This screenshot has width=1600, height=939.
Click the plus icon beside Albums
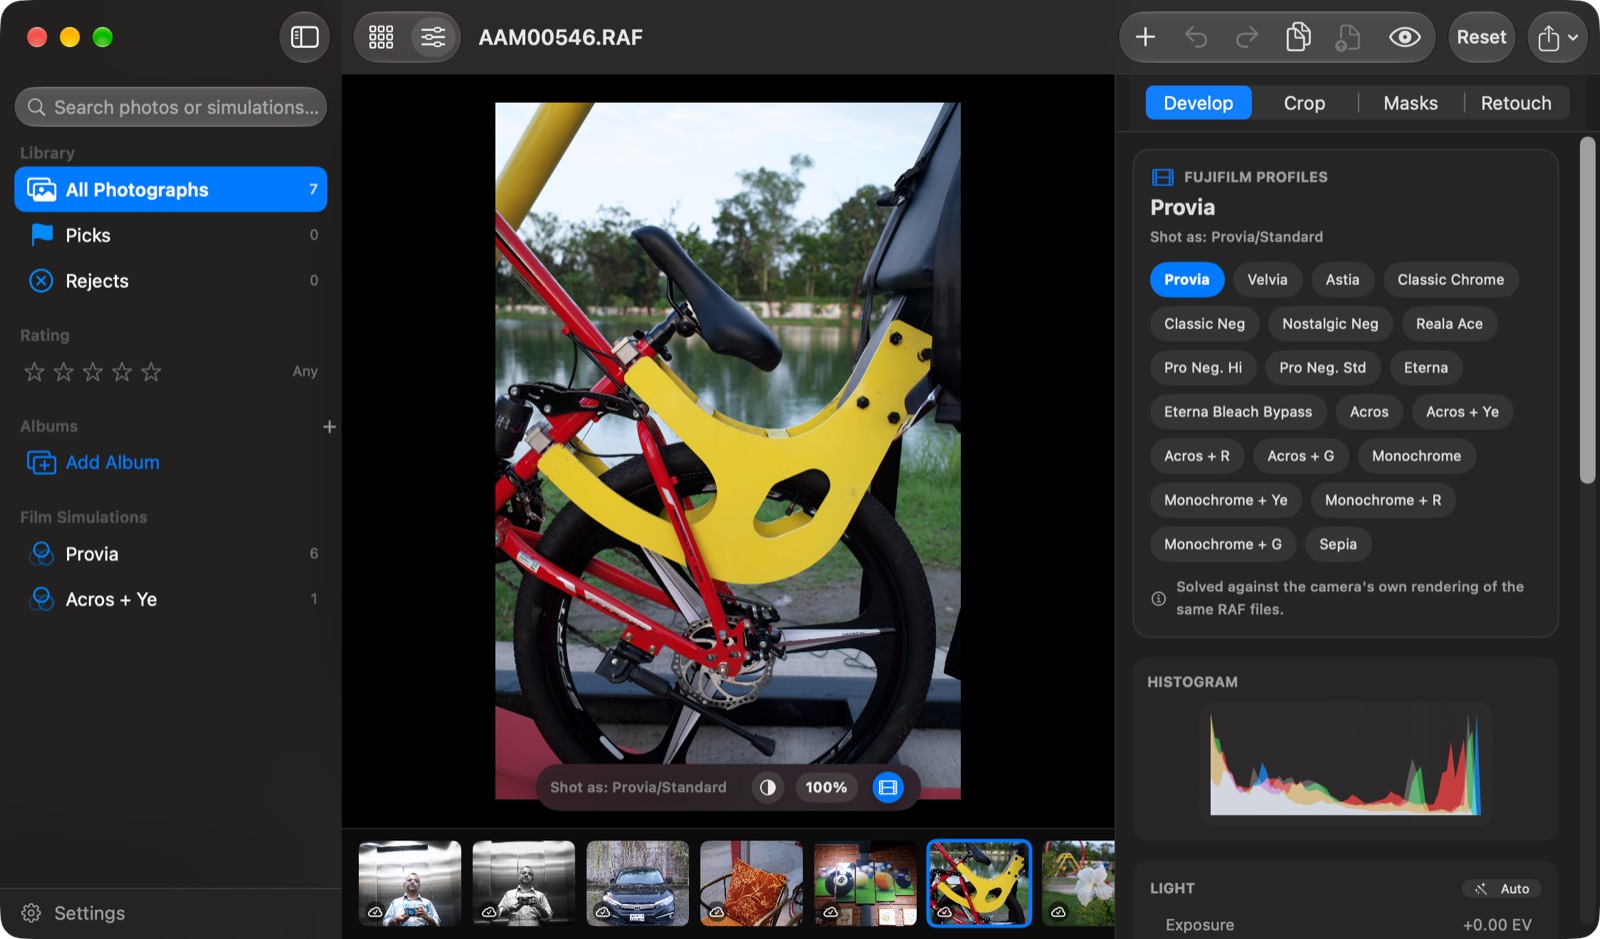coord(329,427)
